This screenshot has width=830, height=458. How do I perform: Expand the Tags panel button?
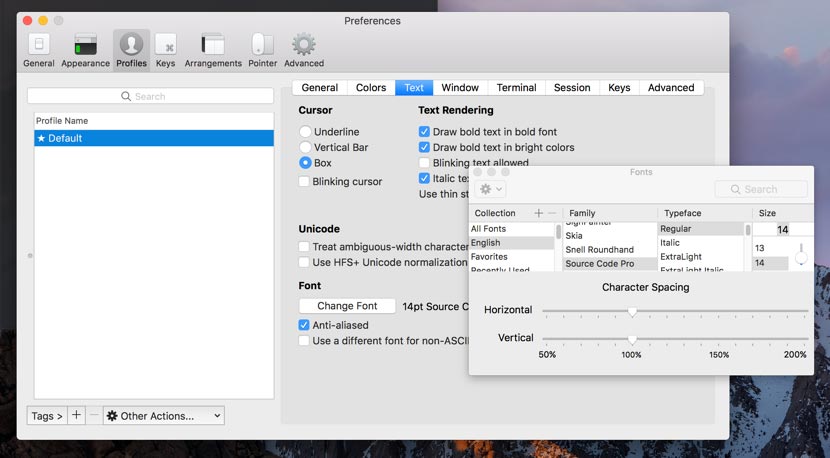click(47, 416)
